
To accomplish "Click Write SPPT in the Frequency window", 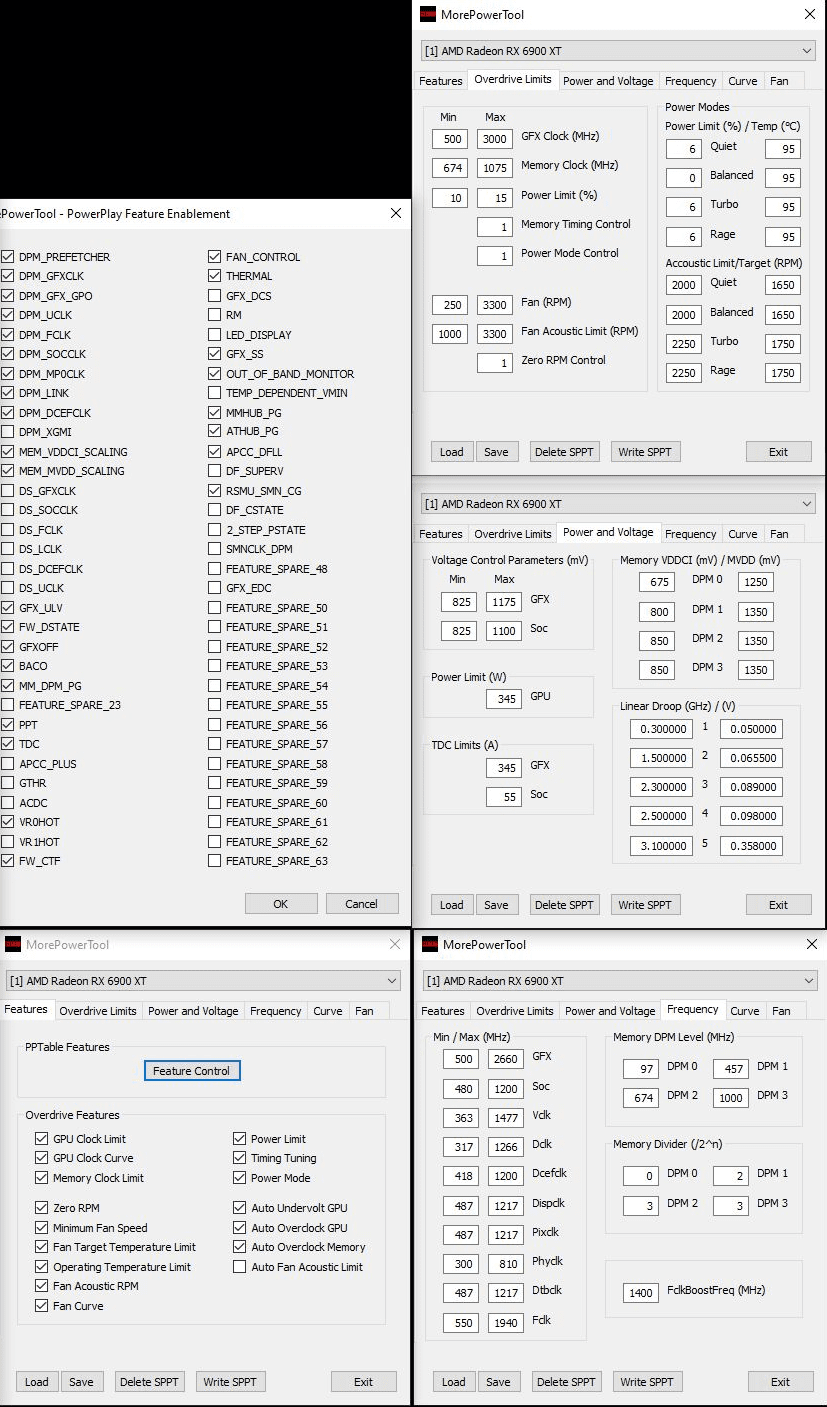I will click(647, 1382).
